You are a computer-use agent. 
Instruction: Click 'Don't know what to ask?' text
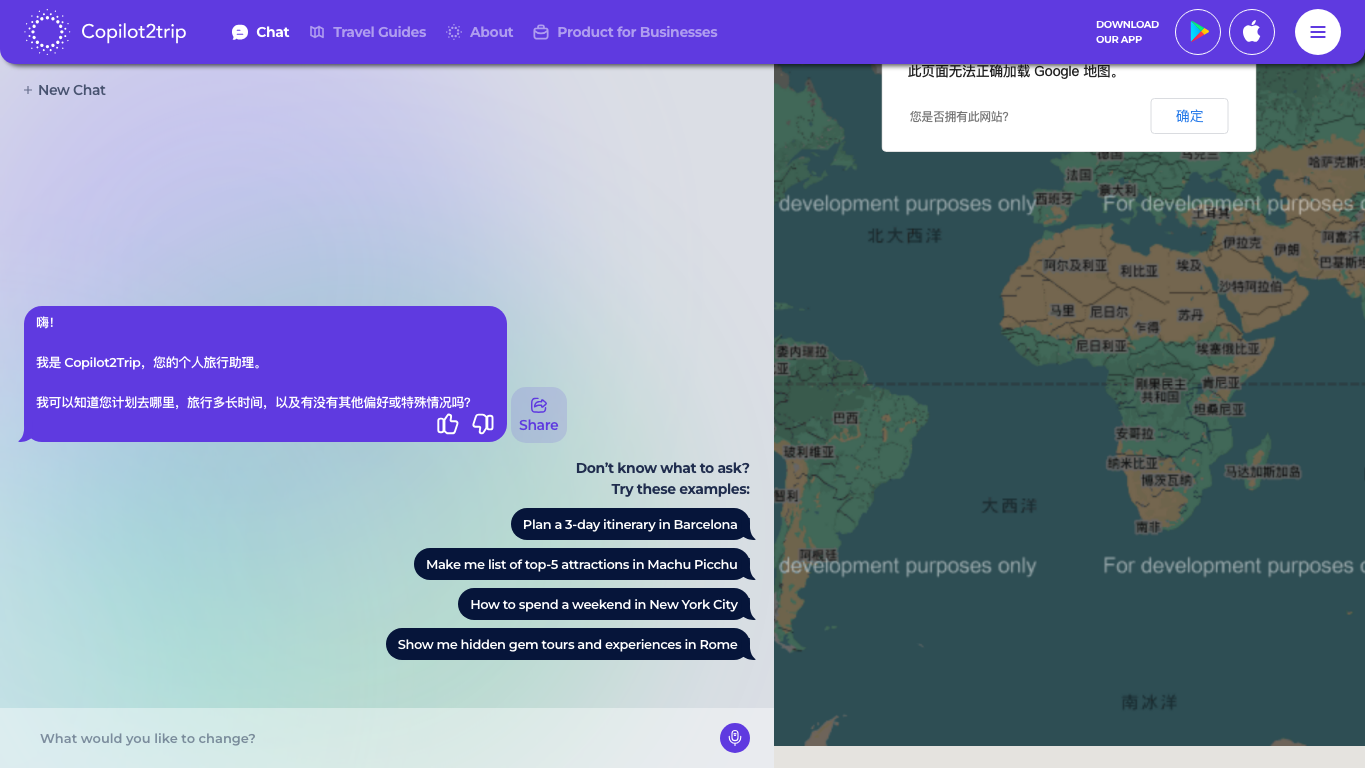coord(662,468)
